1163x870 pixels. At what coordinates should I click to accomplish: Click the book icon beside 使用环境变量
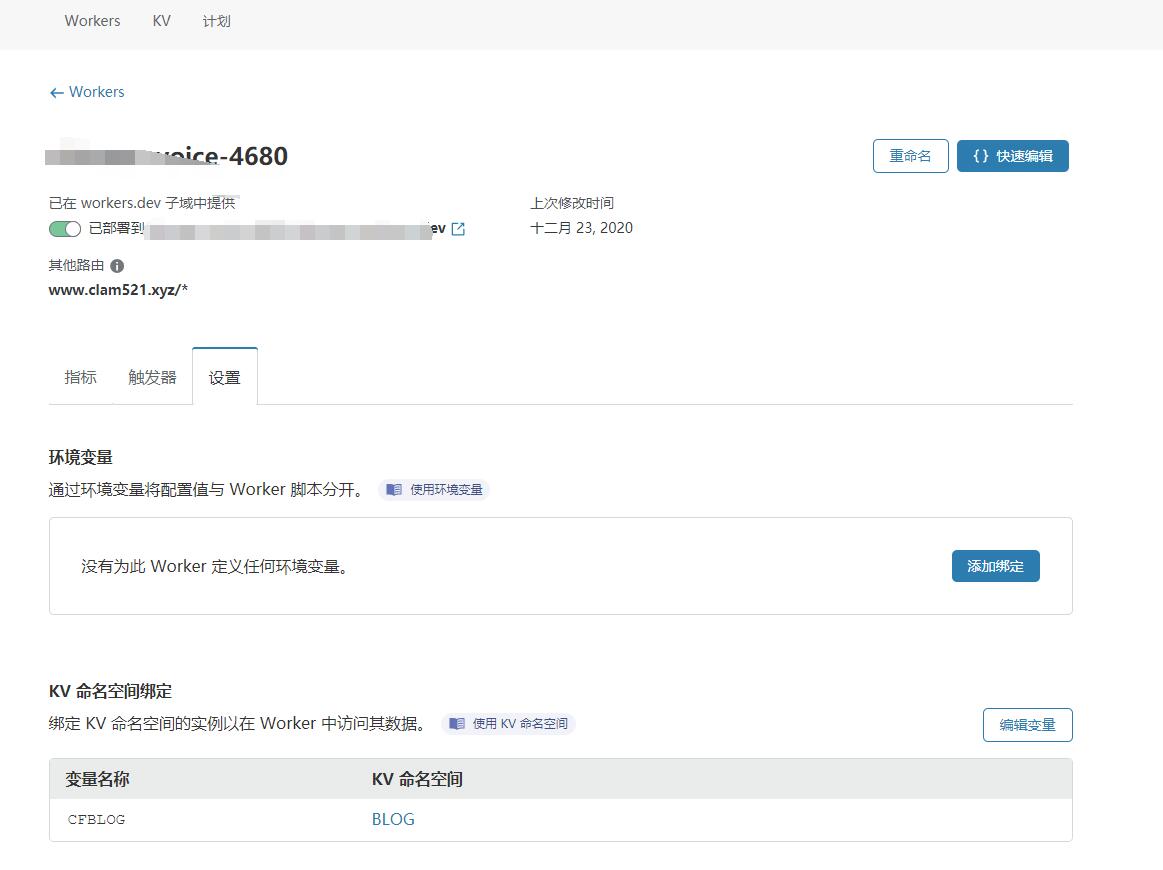click(x=394, y=490)
